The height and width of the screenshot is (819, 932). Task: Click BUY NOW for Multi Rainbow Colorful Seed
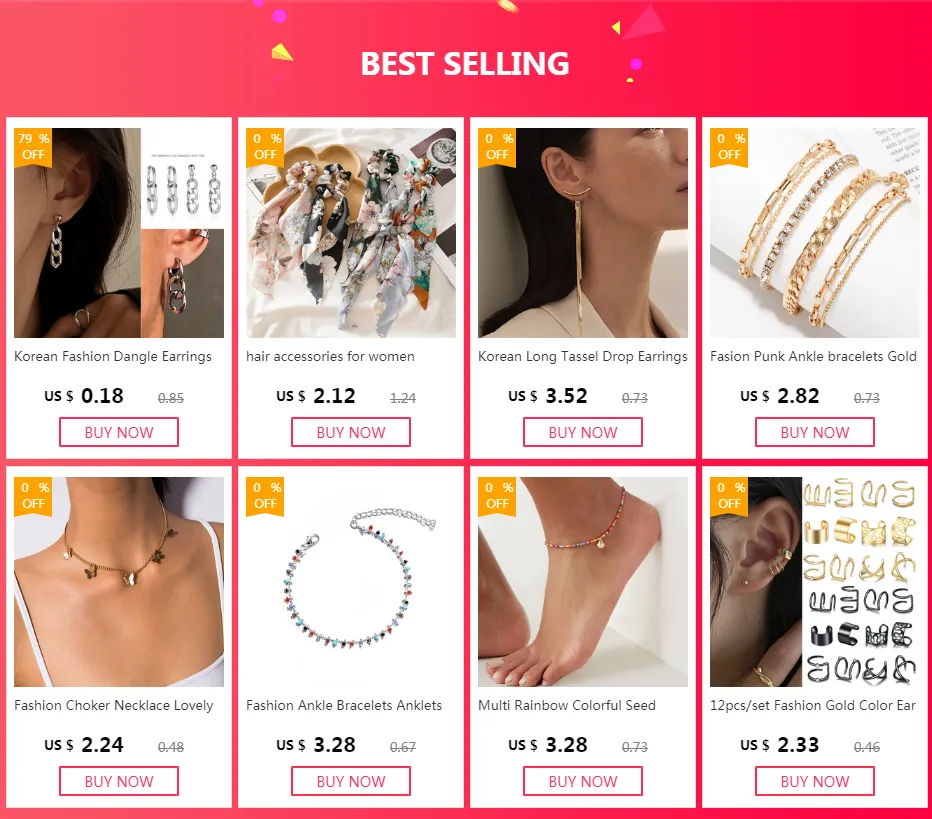[x=582, y=781]
